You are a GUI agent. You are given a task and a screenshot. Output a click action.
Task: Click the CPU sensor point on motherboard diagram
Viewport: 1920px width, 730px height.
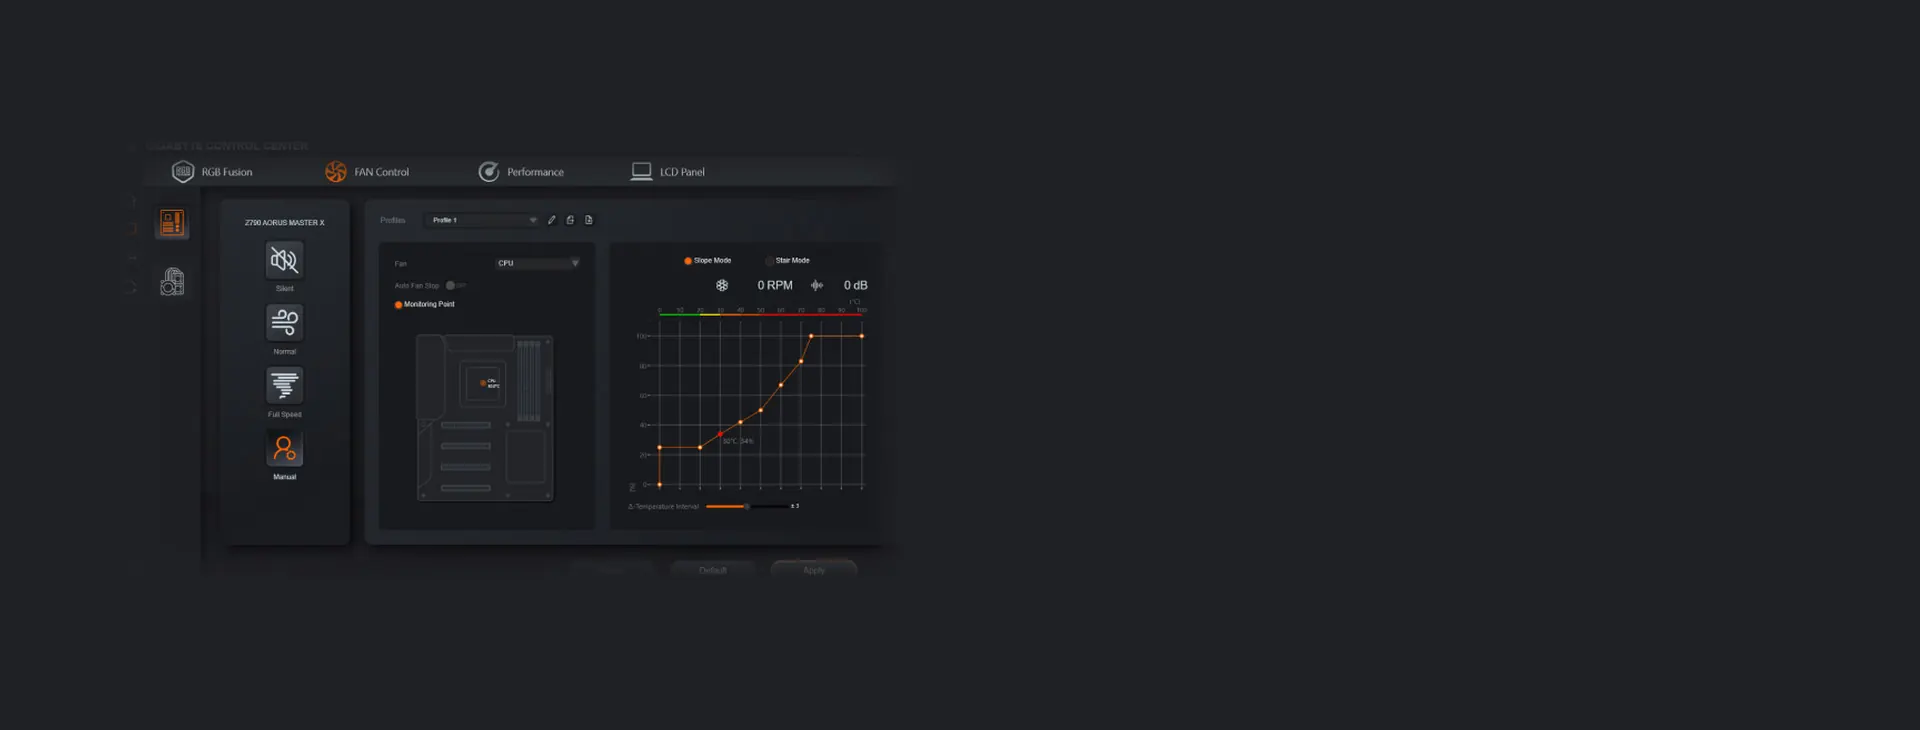(483, 383)
